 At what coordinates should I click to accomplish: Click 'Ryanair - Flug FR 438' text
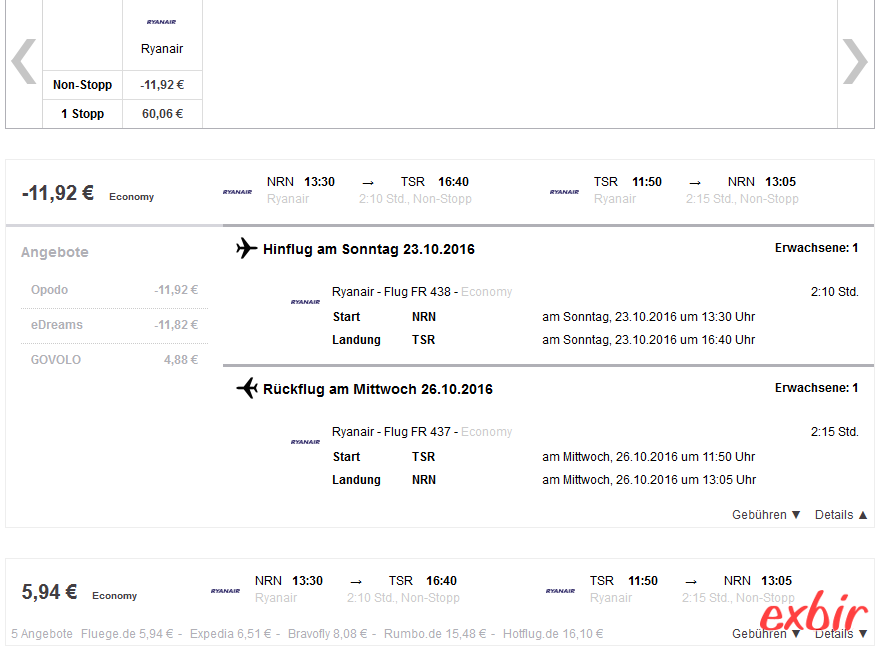pyautogui.click(x=392, y=291)
